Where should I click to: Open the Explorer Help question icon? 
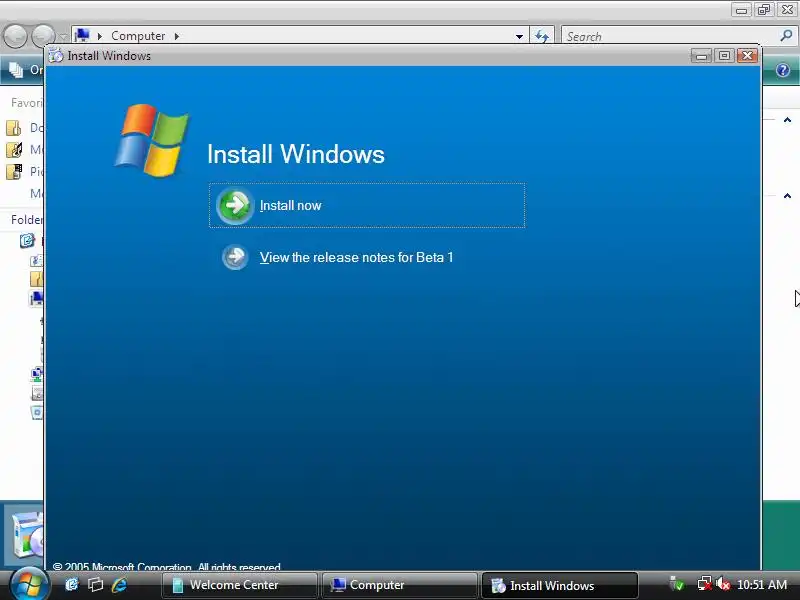point(783,70)
